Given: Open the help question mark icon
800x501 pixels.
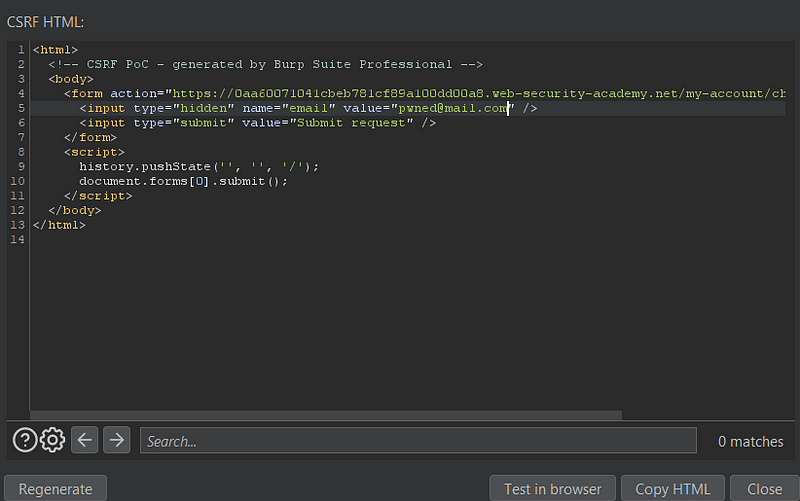Looking at the screenshot, I should click(25, 440).
